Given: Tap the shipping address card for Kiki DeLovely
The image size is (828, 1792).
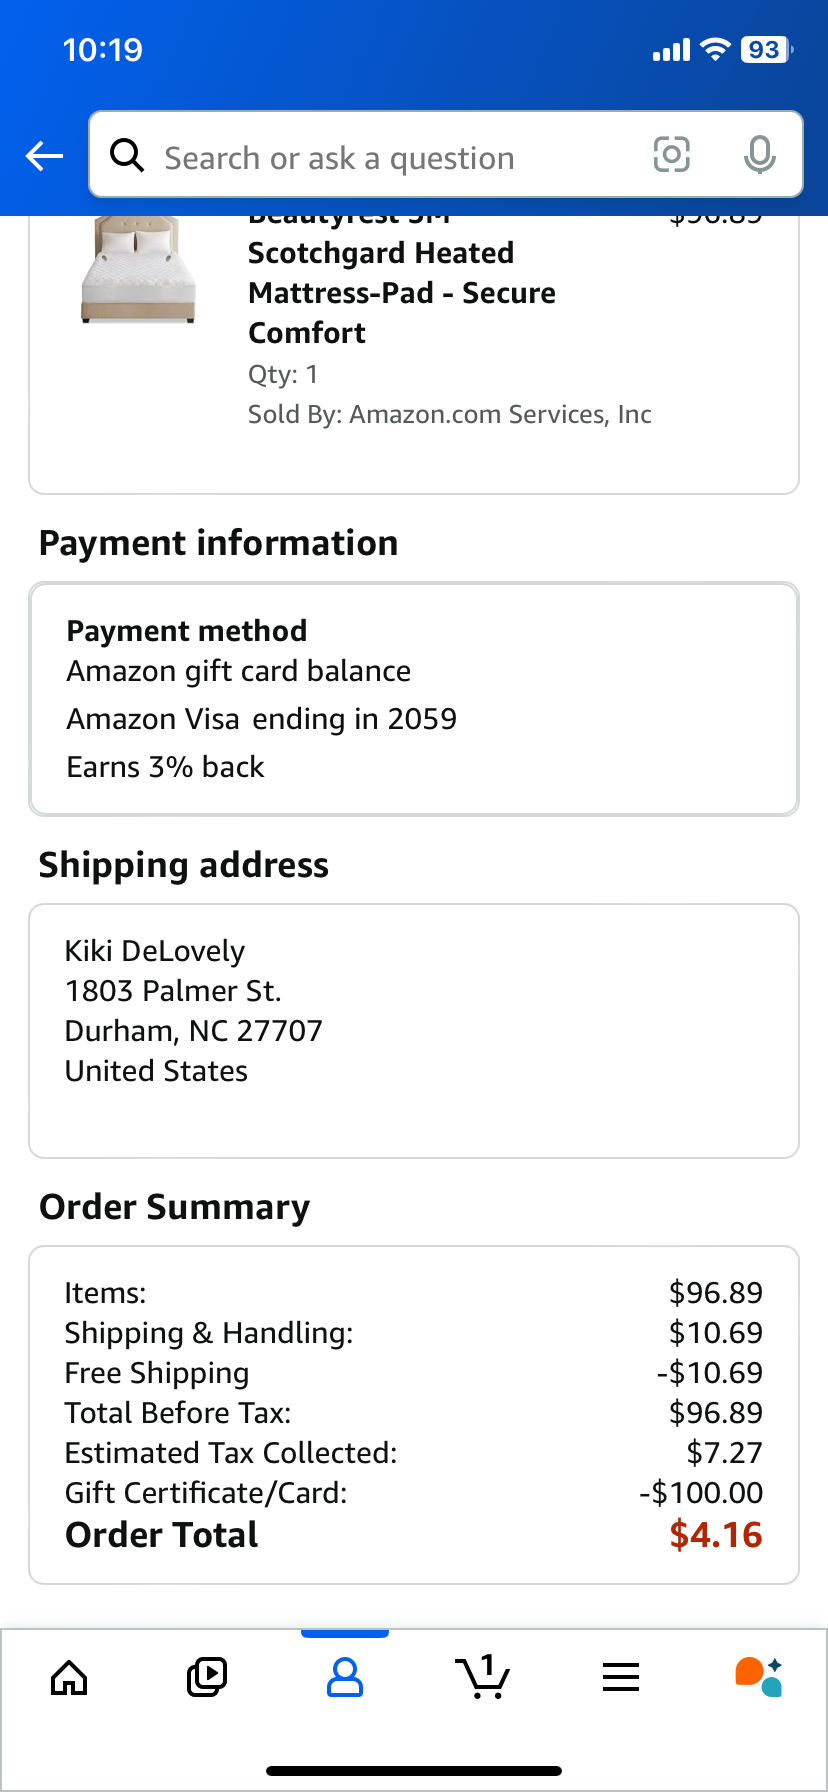Looking at the screenshot, I should click(x=414, y=1031).
